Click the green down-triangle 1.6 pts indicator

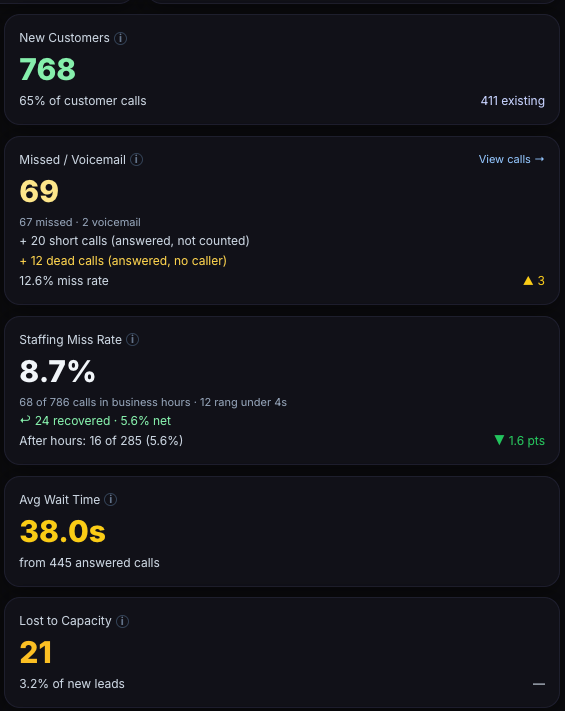pos(520,440)
